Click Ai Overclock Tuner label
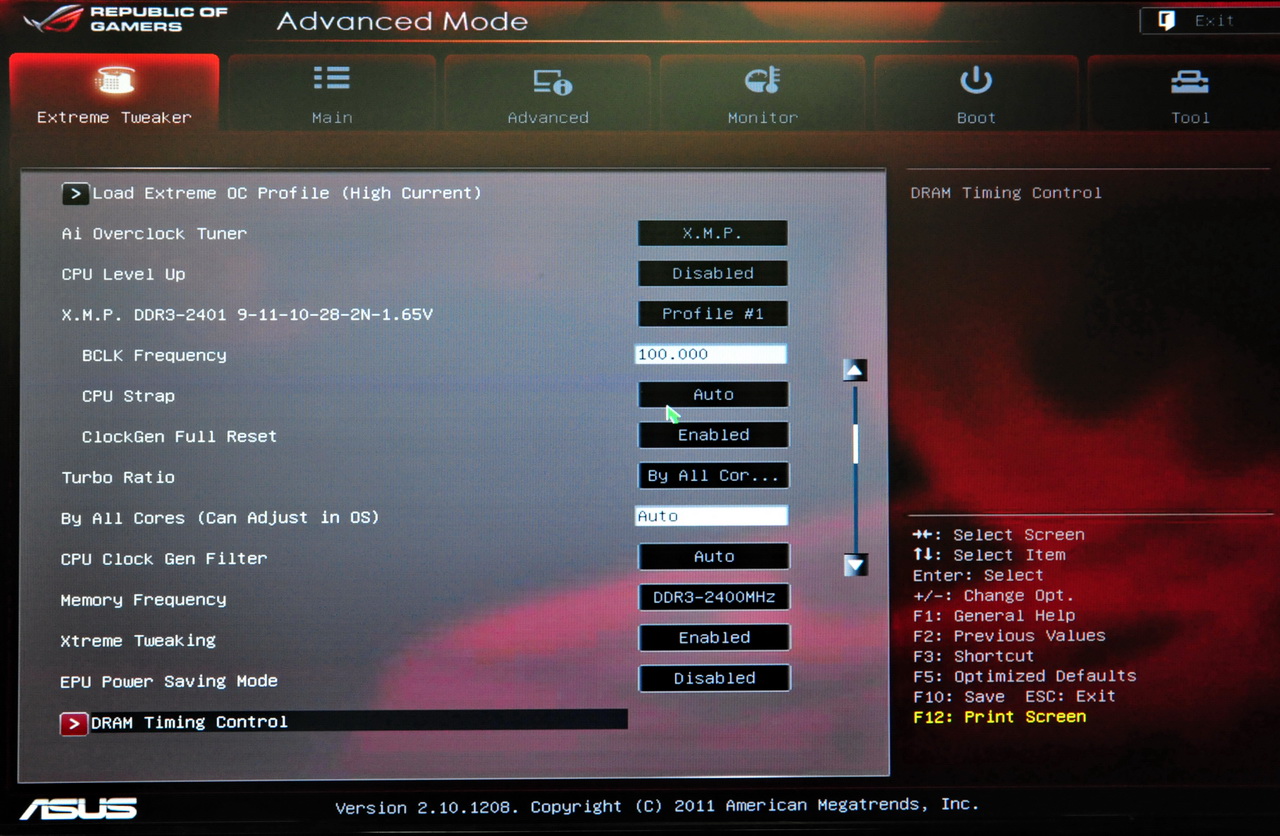This screenshot has width=1280, height=836. (154, 234)
